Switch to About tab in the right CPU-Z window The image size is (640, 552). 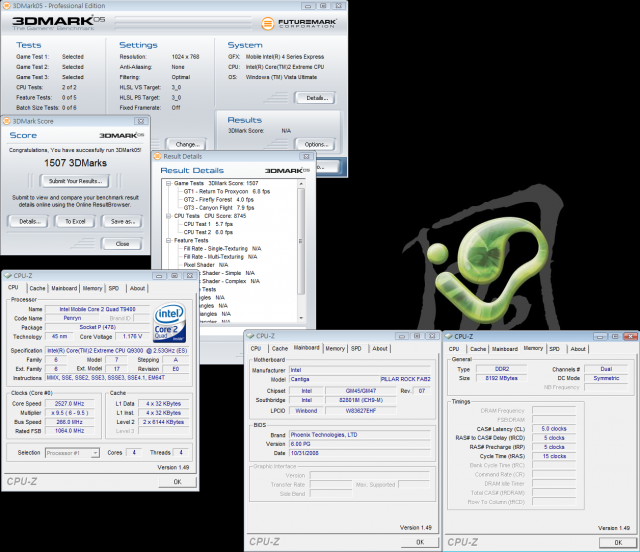click(578, 349)
